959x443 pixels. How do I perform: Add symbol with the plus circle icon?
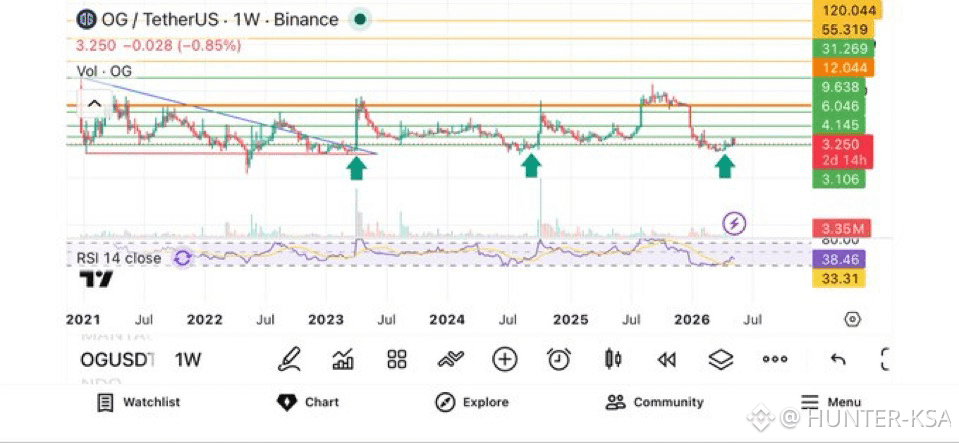click(505, 359)
